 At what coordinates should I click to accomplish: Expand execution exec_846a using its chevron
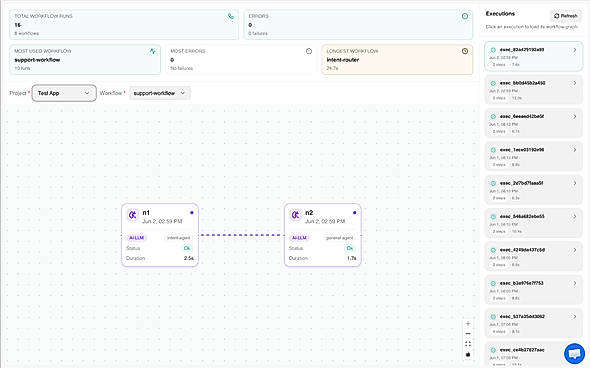click(575, 216)
